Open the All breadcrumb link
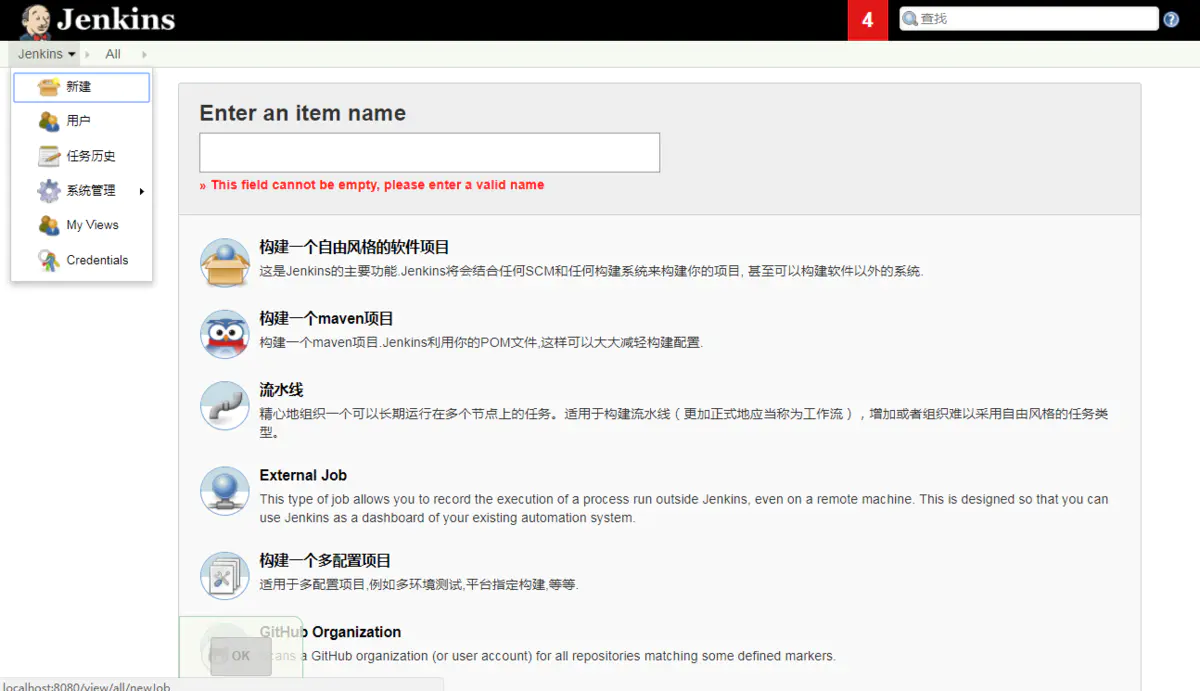Viewport: 1200px width, 691px height. 113,54
